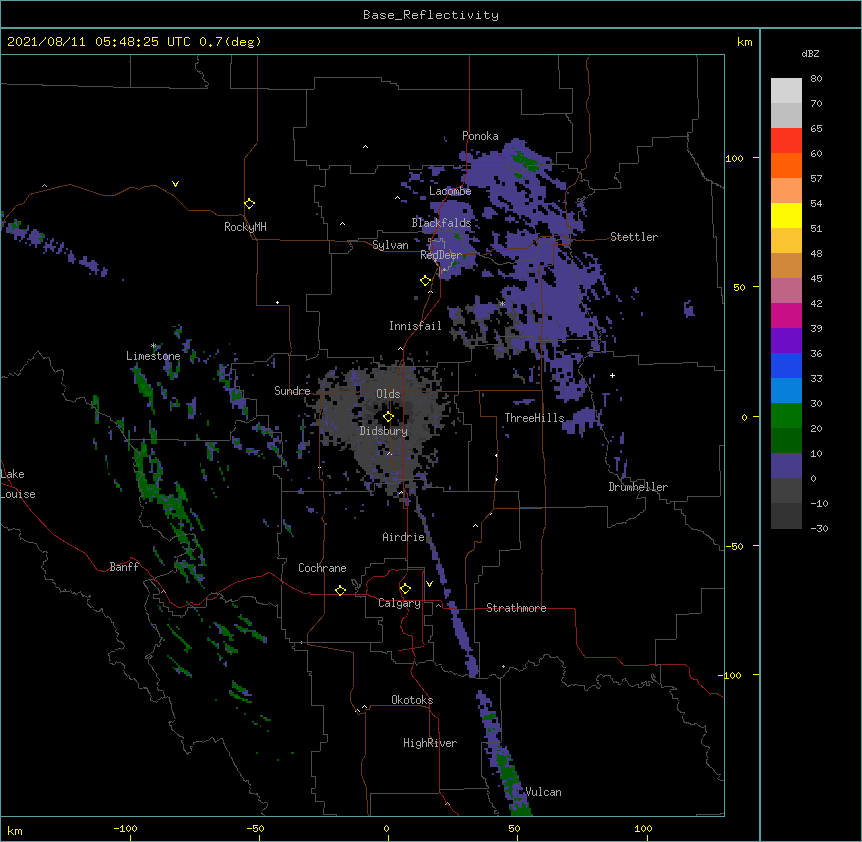Click the Okotoks label
The image size is (862, 842).
click(412, 700)
